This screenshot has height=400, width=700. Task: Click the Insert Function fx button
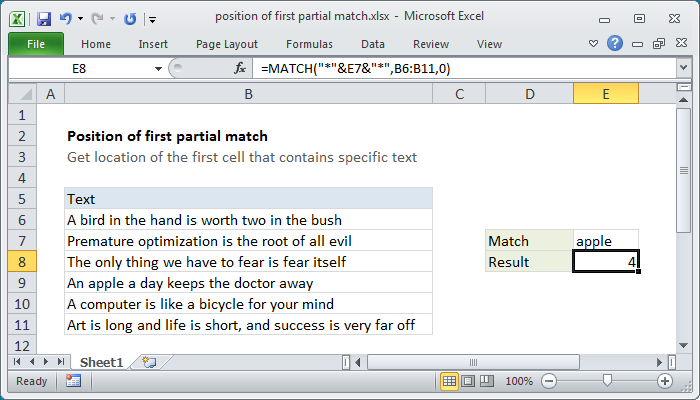[x=240, y=68]
